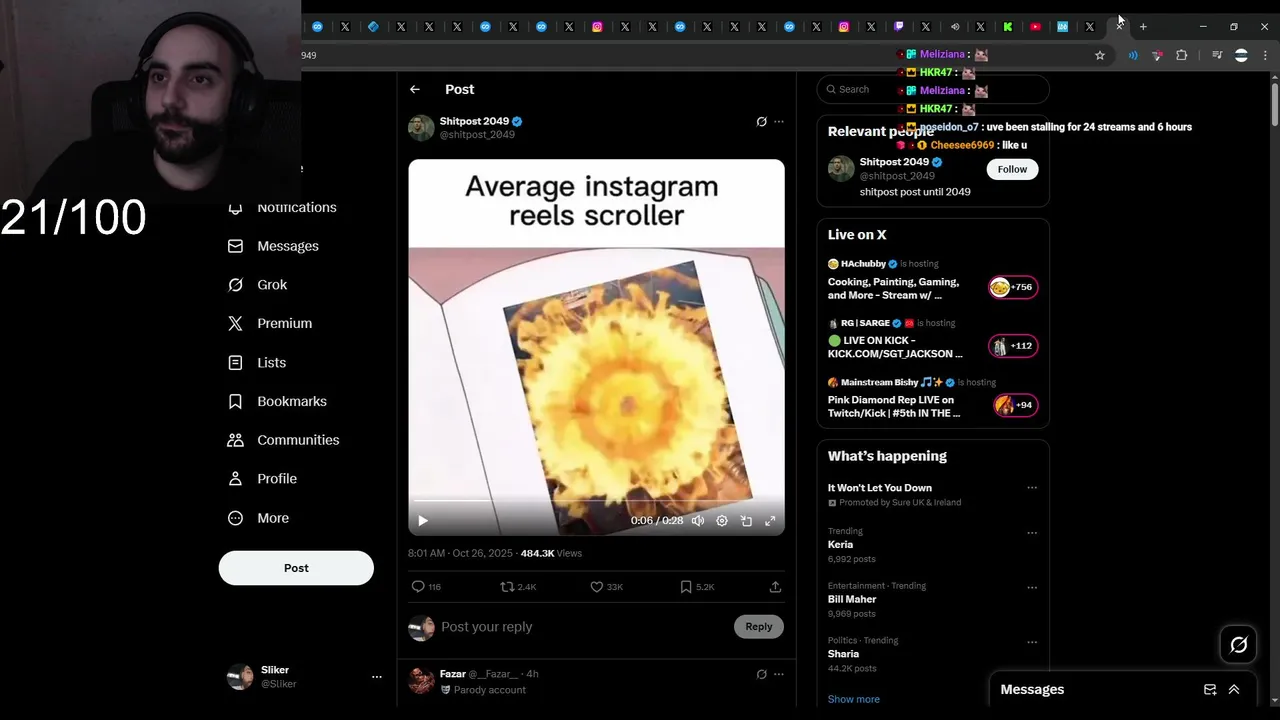Image resolution: width=1280 pixels, height=720 pixels.
Task: Seek along the video progress bar
Action: pos(596,500)
